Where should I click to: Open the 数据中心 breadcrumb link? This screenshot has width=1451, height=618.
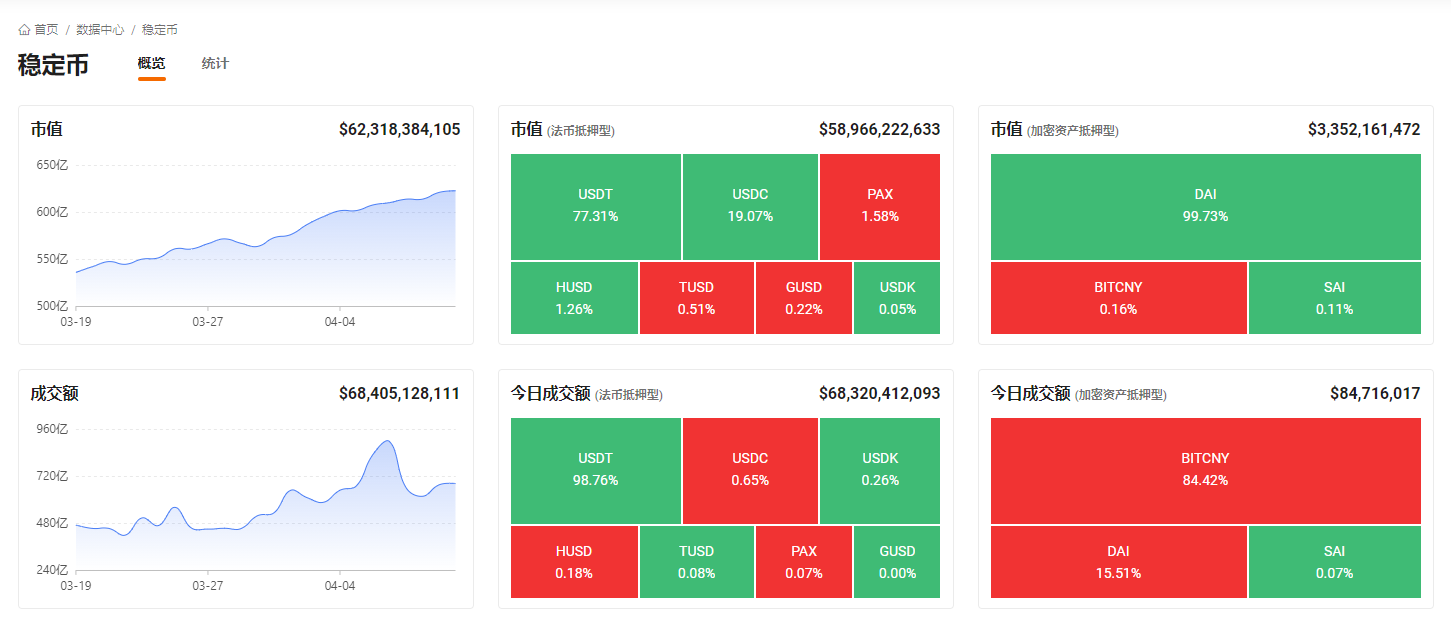point(100,30)
